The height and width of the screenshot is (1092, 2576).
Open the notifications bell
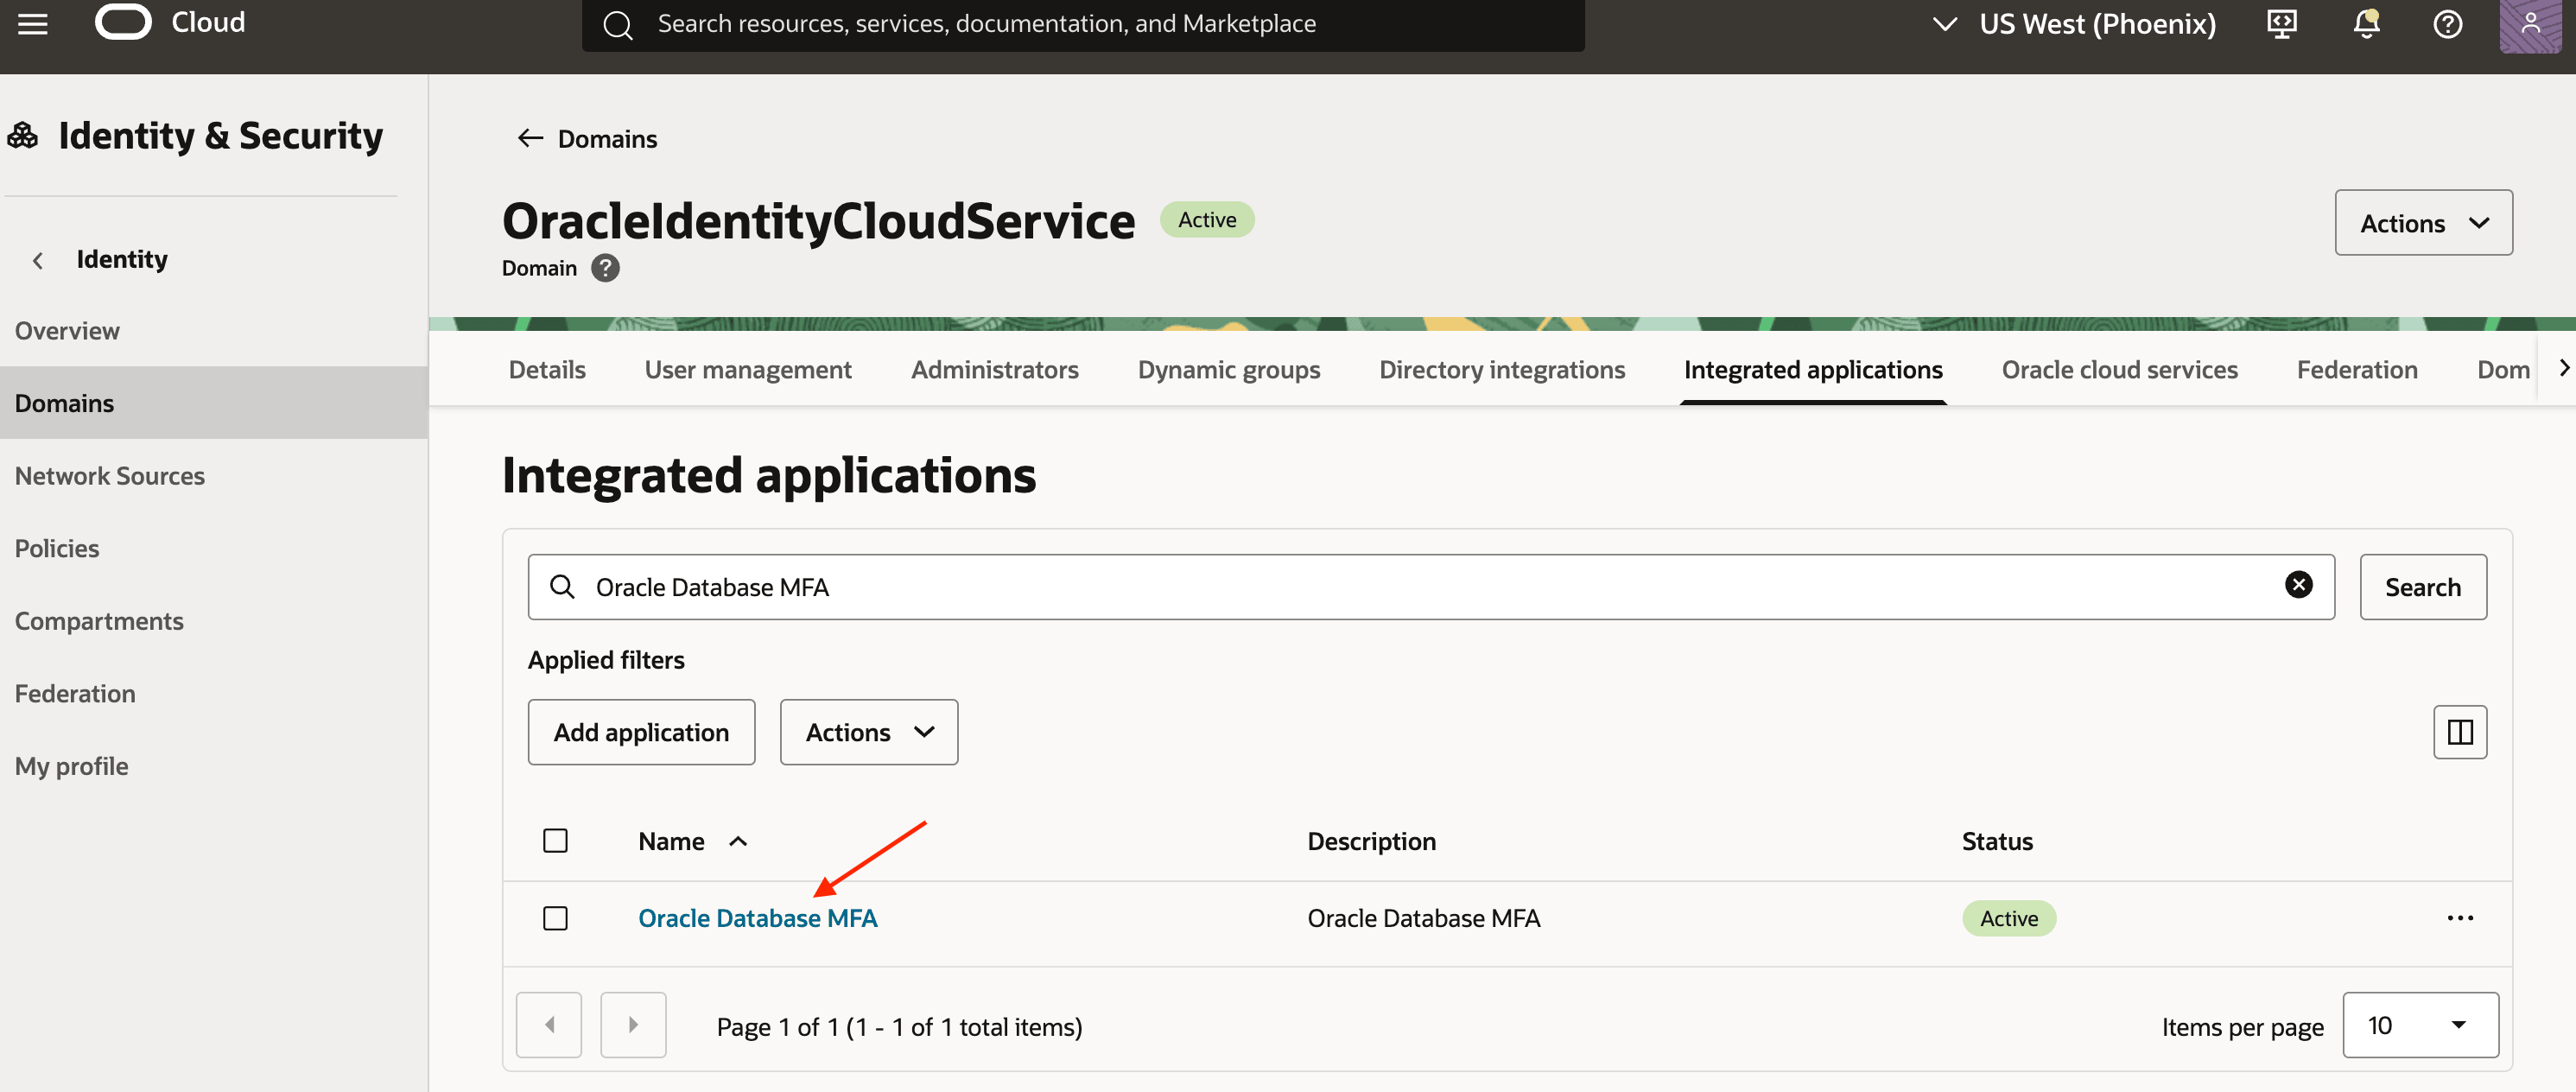[x=2366, y=24]
